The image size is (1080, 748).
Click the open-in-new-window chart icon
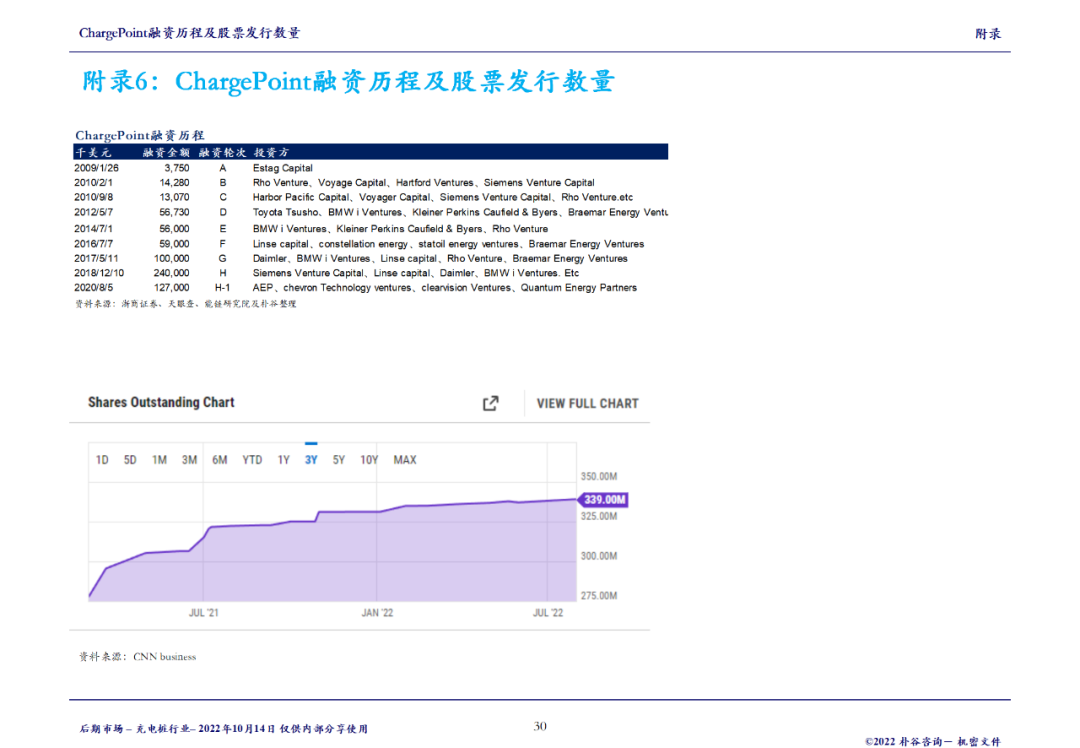click(x=490, y=403)
